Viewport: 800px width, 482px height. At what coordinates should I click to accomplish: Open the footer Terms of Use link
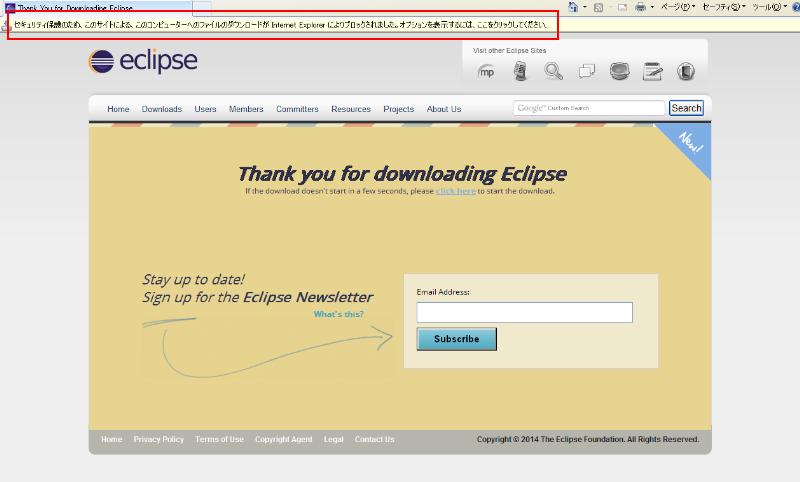[219, 439]
